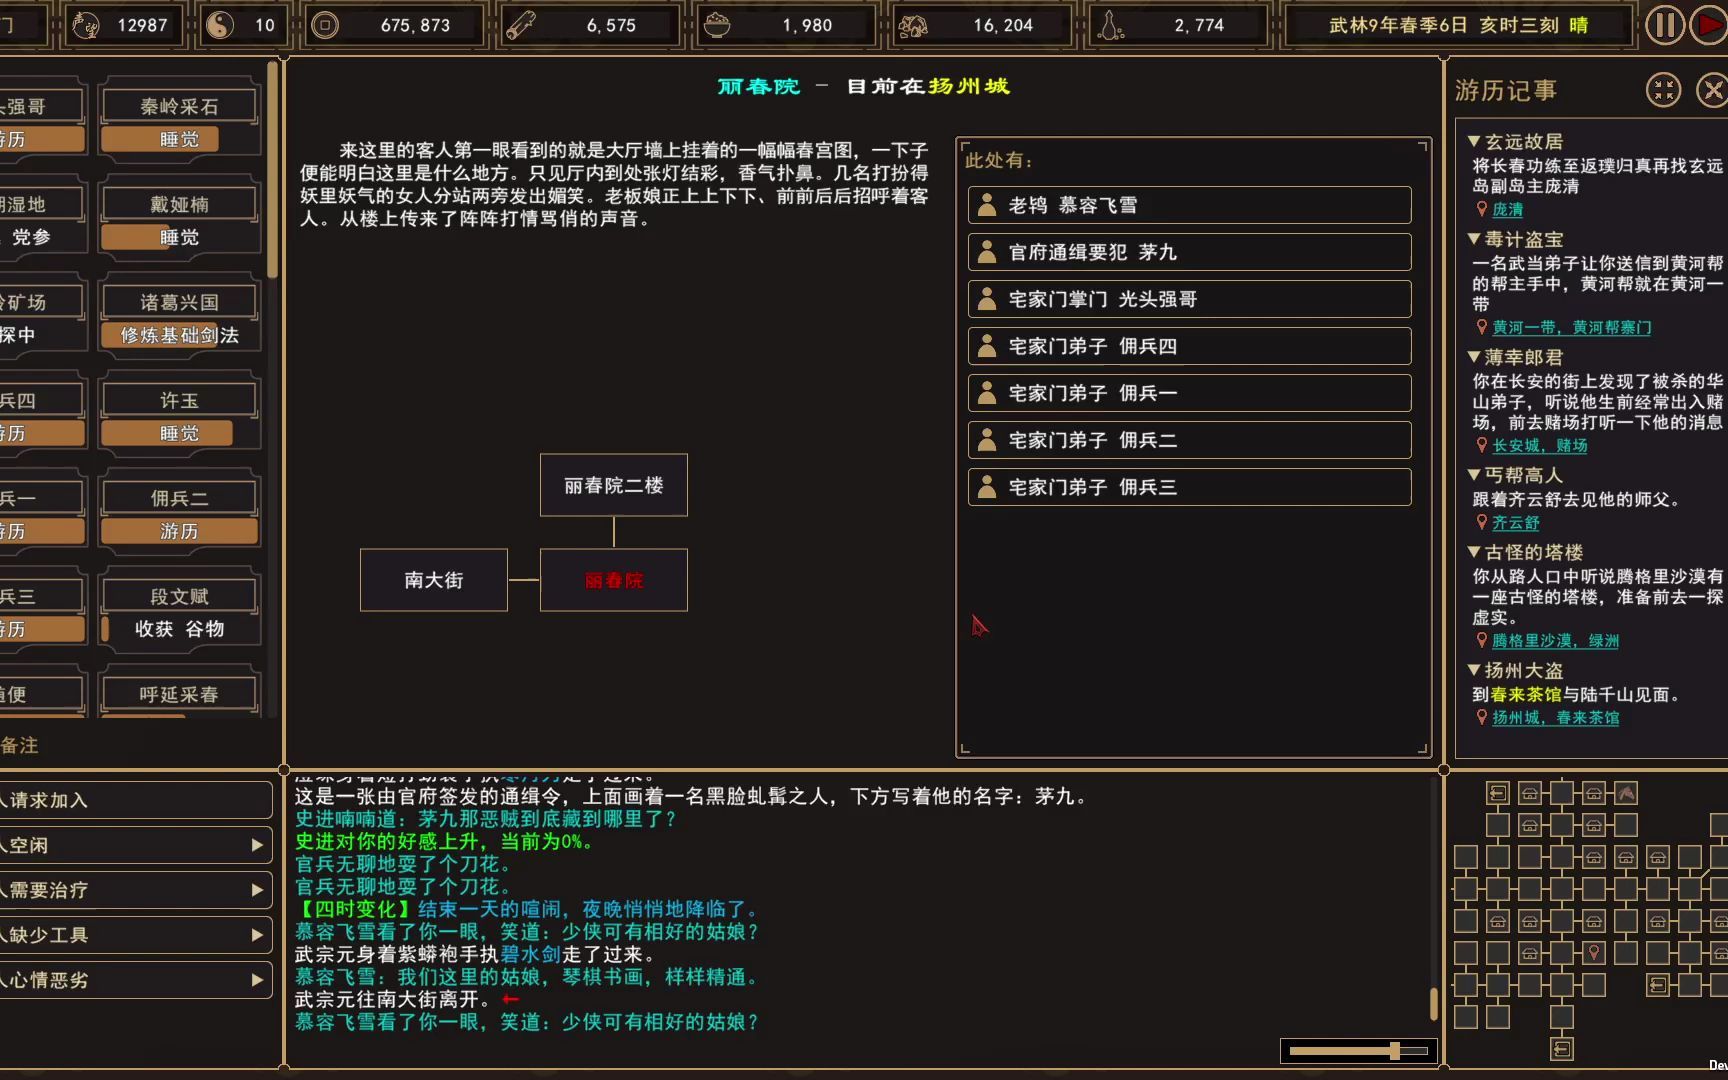Image resolution: width=1728 pixels, height=1080 pixels.
Task: Collapse the 薄幸郎君 quest entry
Action: pos(1474,357)
